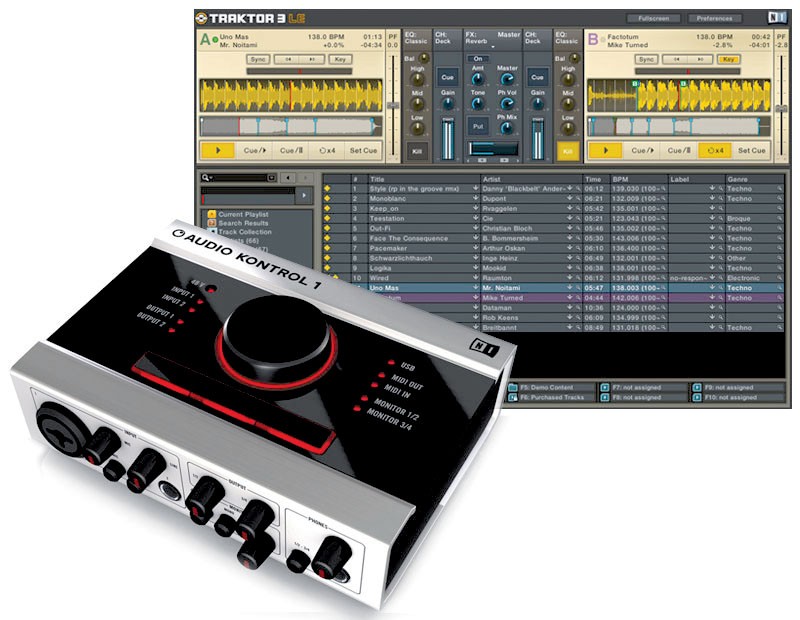Image resolution: width=800 pixels, height=620 pixels.
Task: Click the Cue/pause button on deck A
Action: (x=291, y=151)
